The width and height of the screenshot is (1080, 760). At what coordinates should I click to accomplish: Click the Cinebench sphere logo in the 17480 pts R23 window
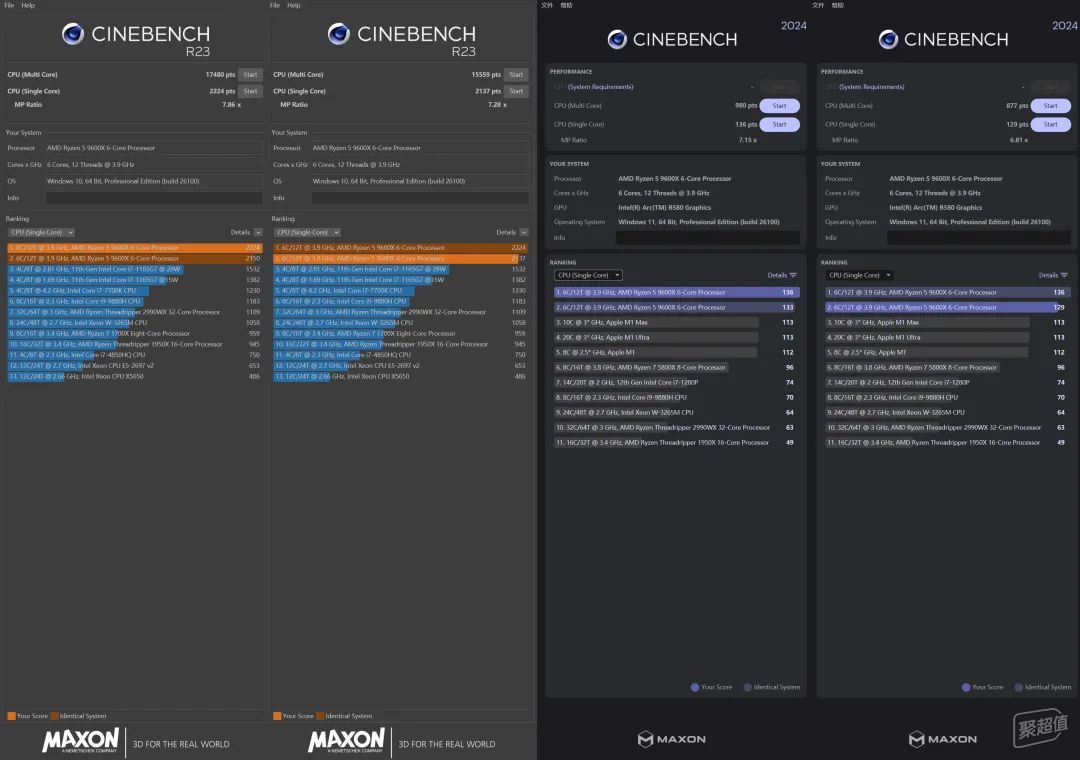pos(73,34)
